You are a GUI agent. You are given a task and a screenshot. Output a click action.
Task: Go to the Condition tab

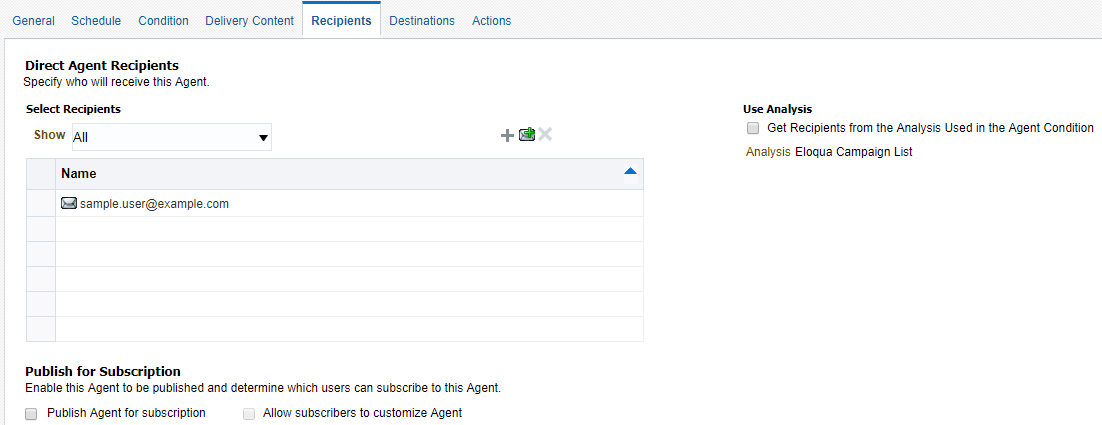tap(163, 20)
